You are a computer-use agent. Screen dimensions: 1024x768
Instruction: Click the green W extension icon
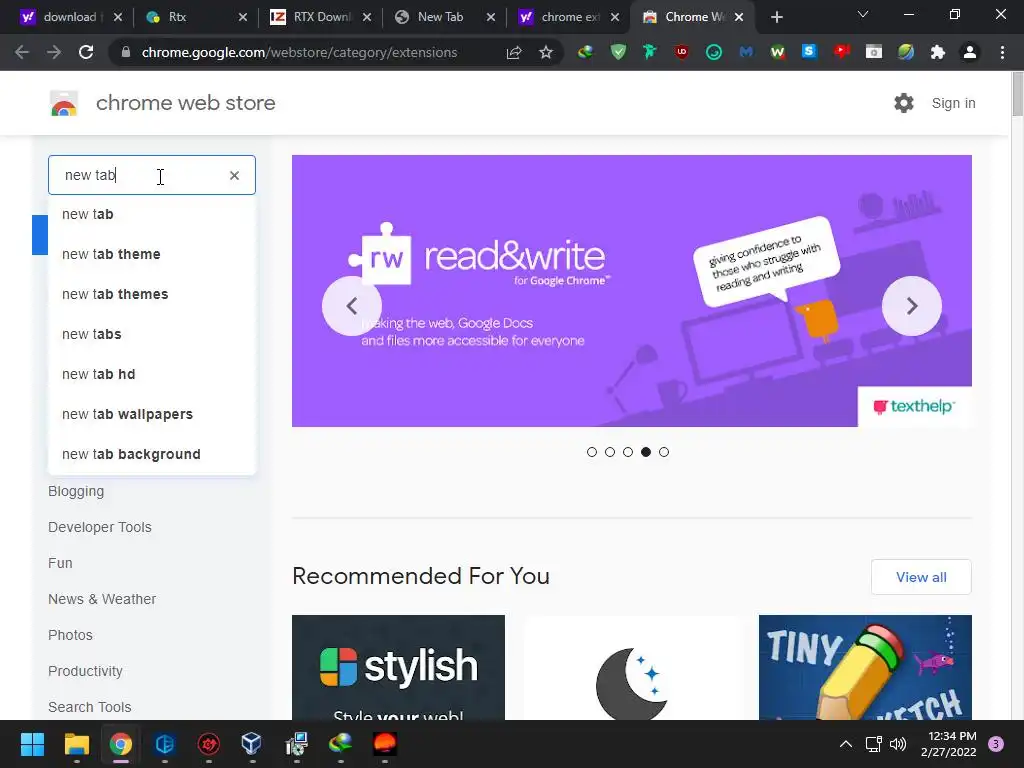click(777, 52)
